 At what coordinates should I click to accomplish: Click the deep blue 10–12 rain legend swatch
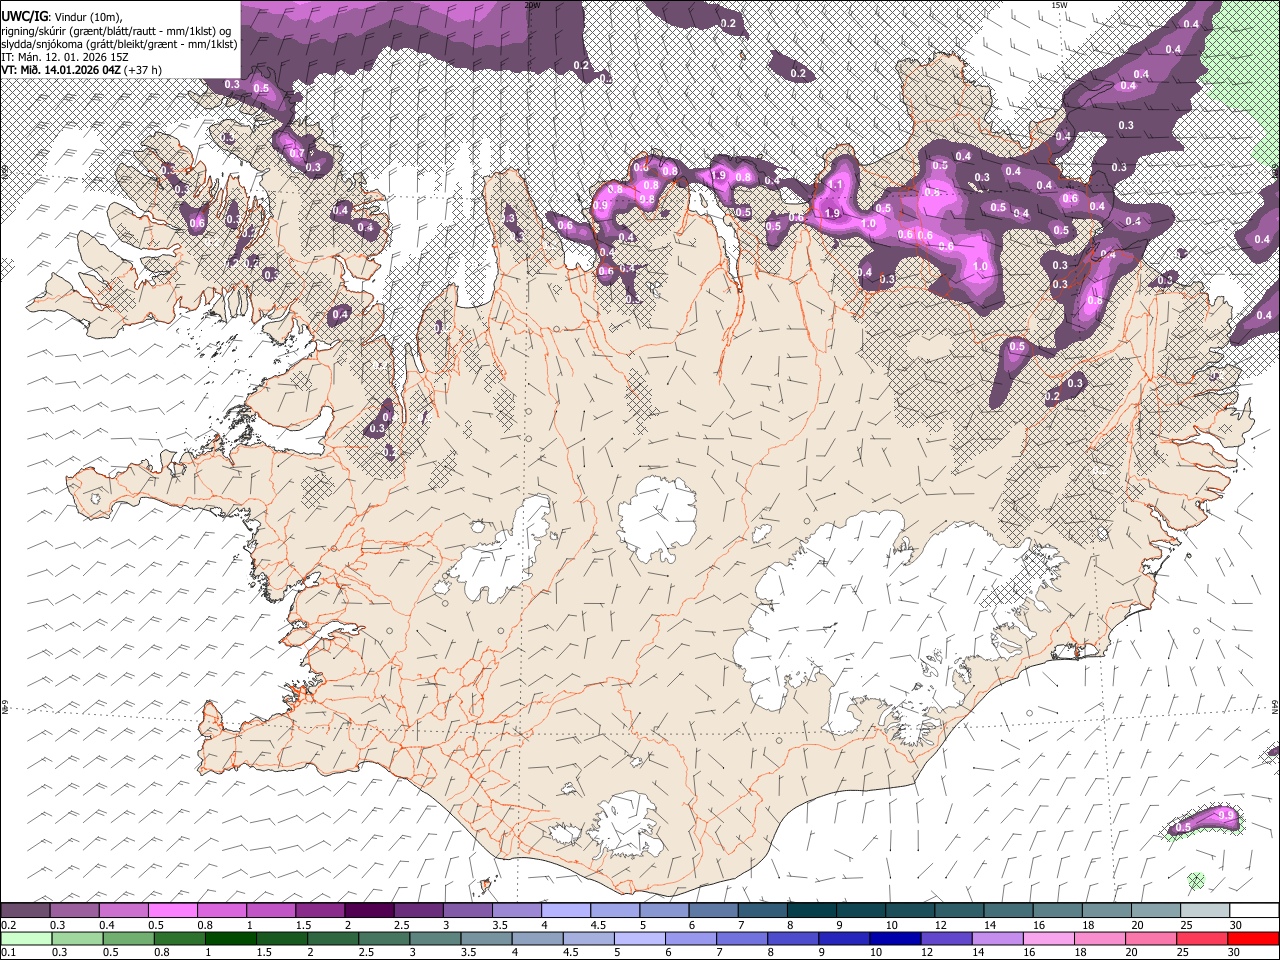click(x=895, y=938)
